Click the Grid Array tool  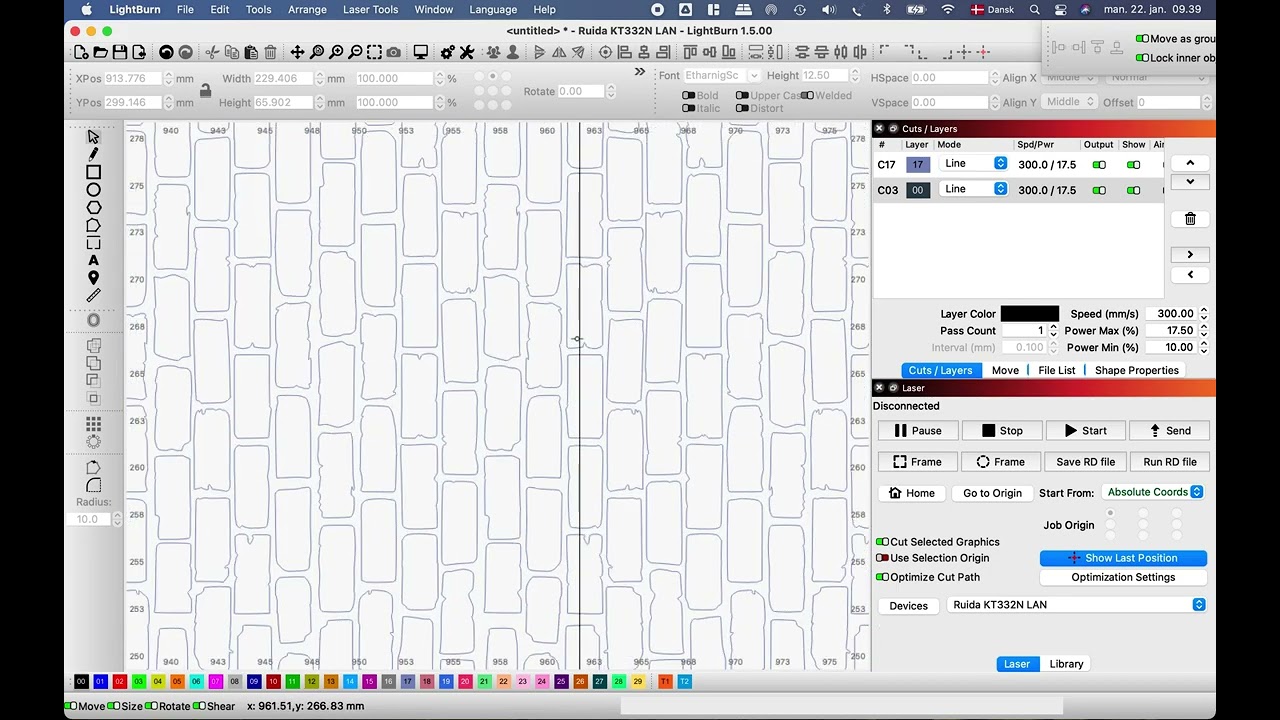pos(93,425)
